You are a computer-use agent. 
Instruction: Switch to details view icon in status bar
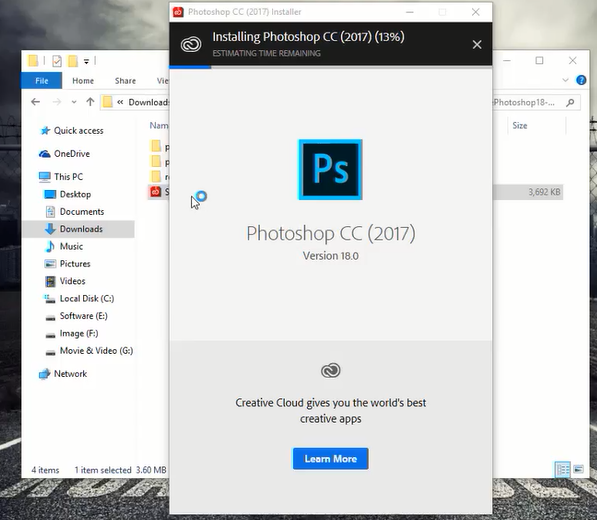click(x=562, y=469)
